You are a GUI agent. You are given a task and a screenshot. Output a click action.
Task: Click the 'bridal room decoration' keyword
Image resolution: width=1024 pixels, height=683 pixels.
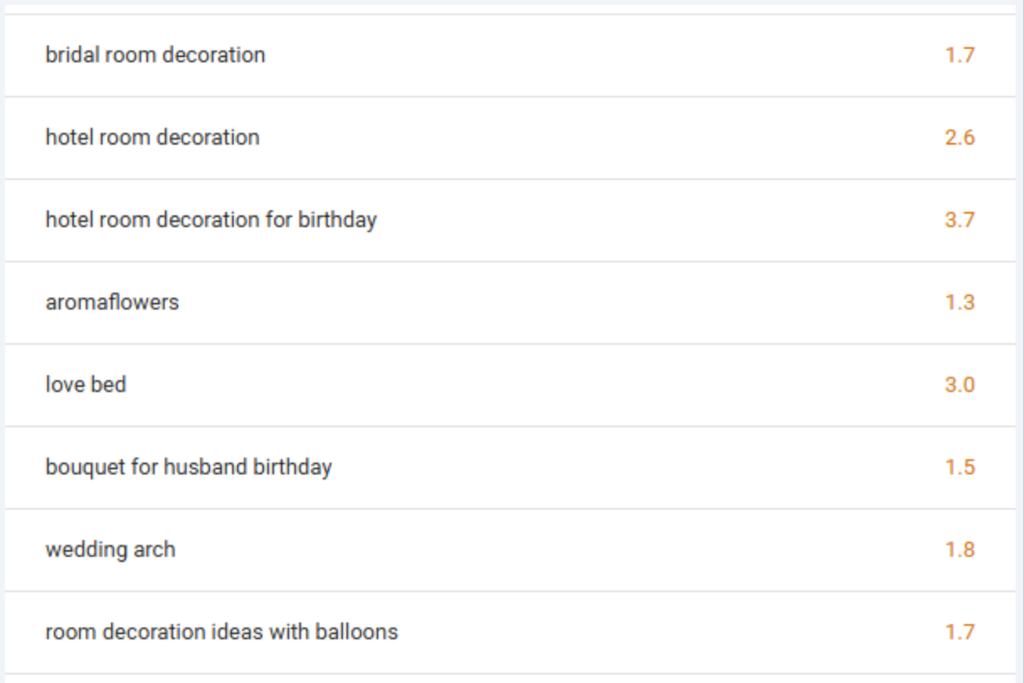click(x=155, y=55)
